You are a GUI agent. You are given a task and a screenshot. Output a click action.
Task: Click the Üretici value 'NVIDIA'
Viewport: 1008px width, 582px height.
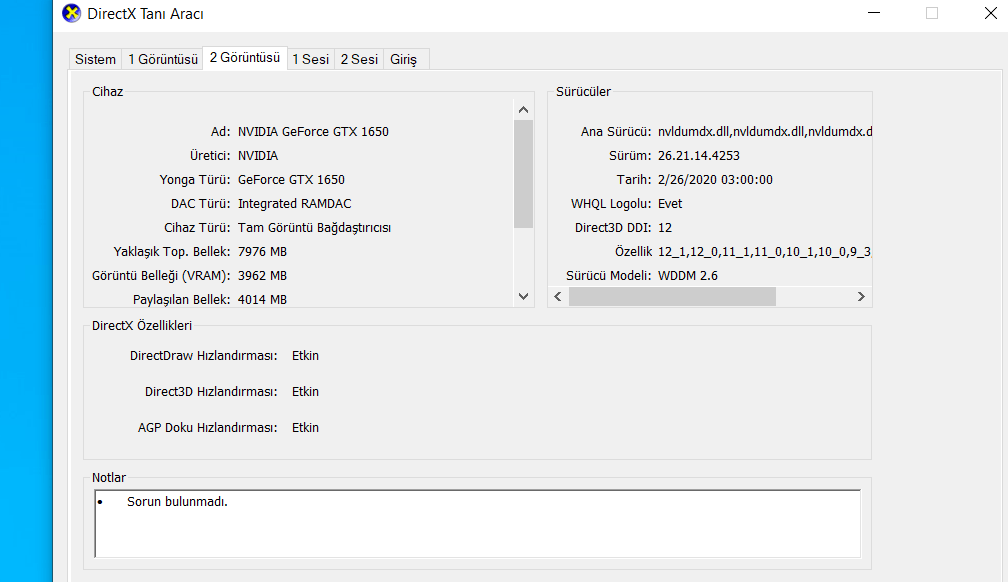pos(258,156)
